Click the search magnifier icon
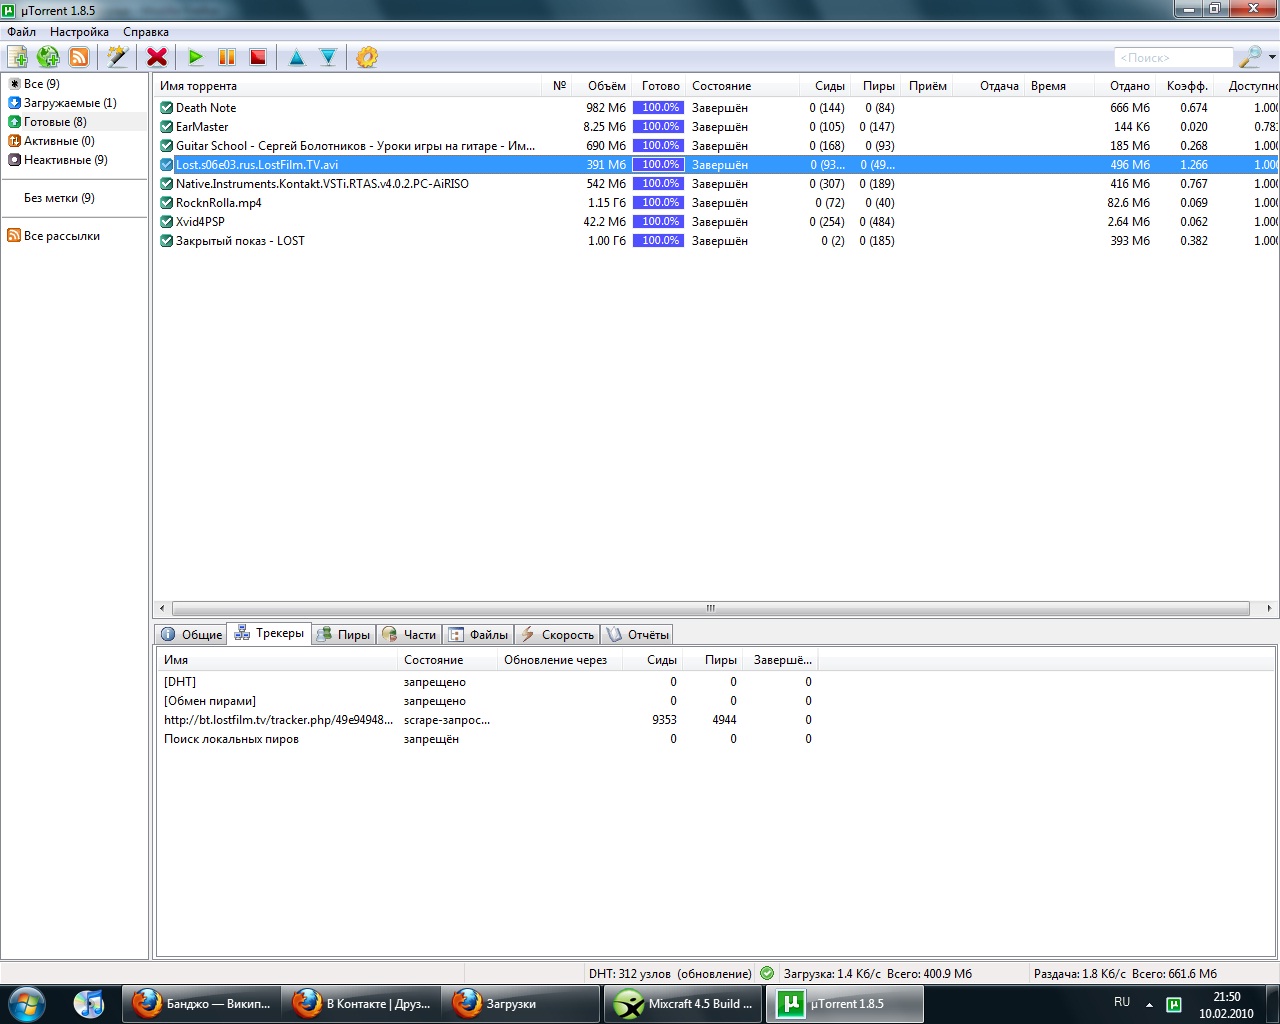The image size is (1280, 1024). (x=1249, y=57)
